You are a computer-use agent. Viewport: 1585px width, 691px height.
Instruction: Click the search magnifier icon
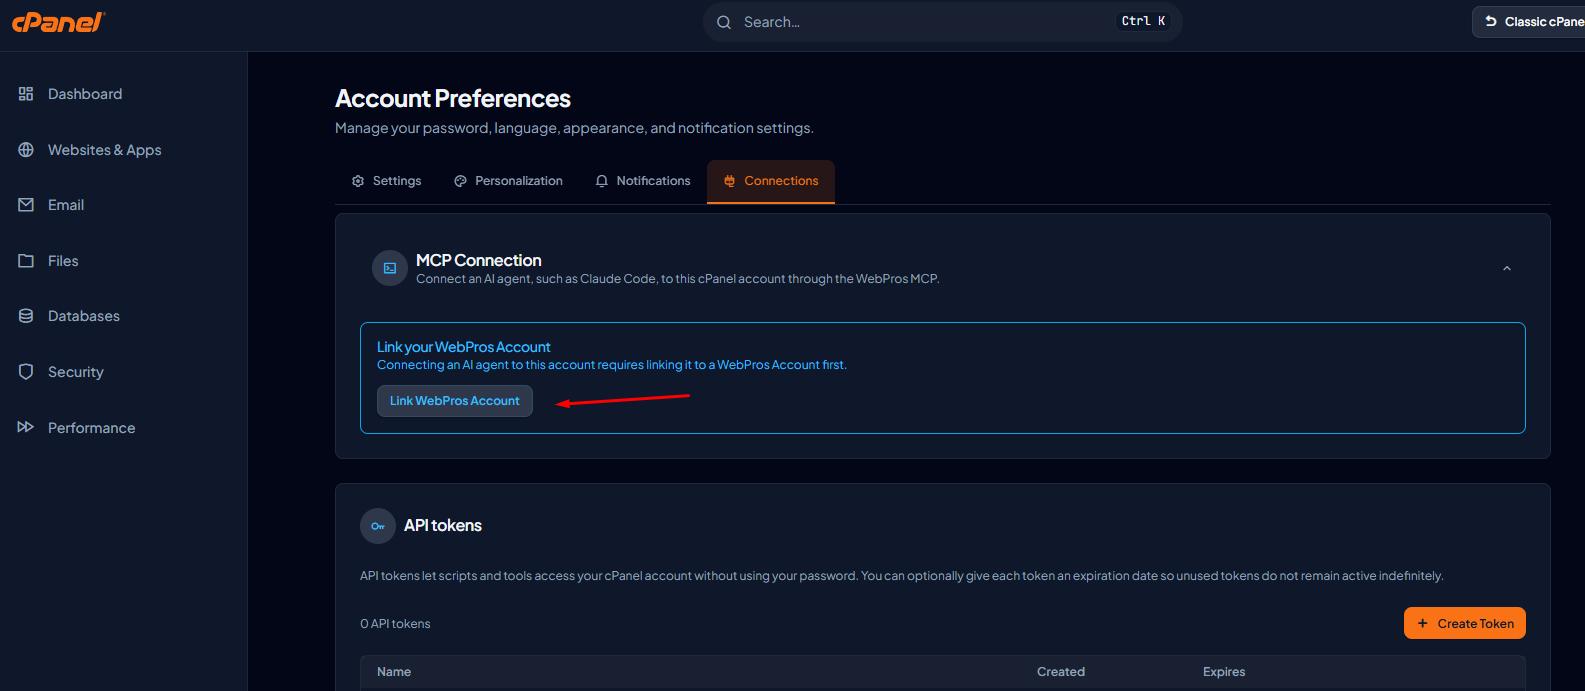tap(724, 22)
